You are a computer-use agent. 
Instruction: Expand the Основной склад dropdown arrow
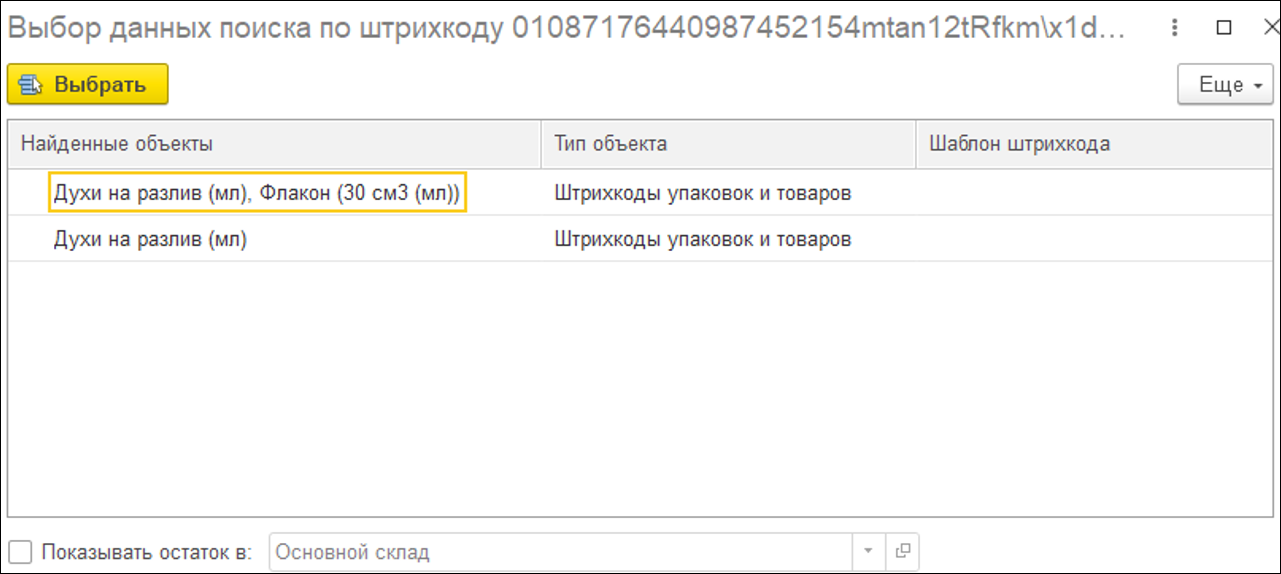[x=868, y=551]
